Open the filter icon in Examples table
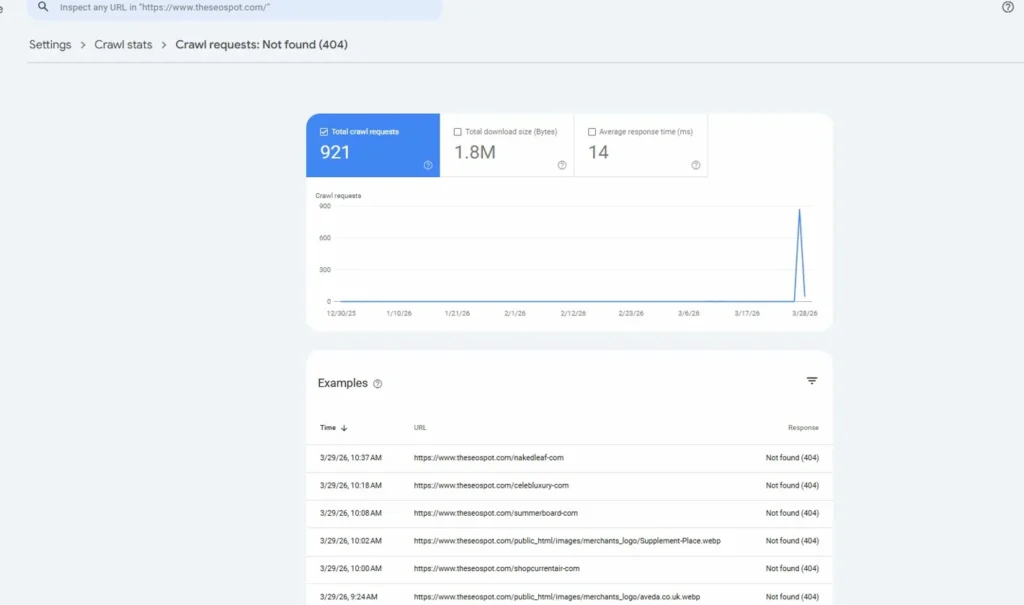Viewport: 1024px width, 605px height. [812, 381]
